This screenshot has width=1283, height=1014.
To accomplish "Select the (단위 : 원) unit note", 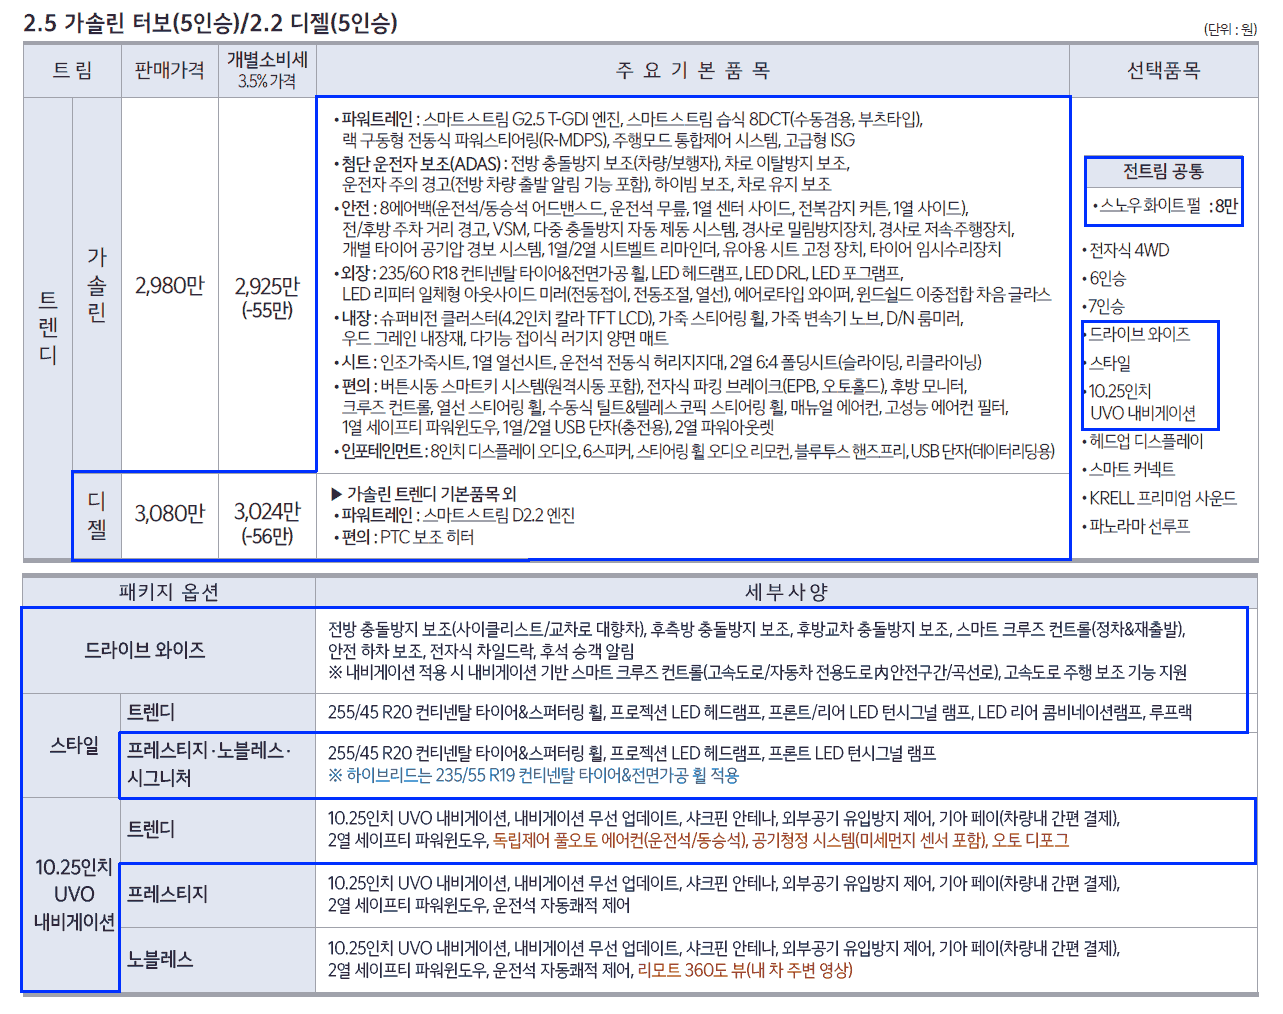I will [1230, 29].
